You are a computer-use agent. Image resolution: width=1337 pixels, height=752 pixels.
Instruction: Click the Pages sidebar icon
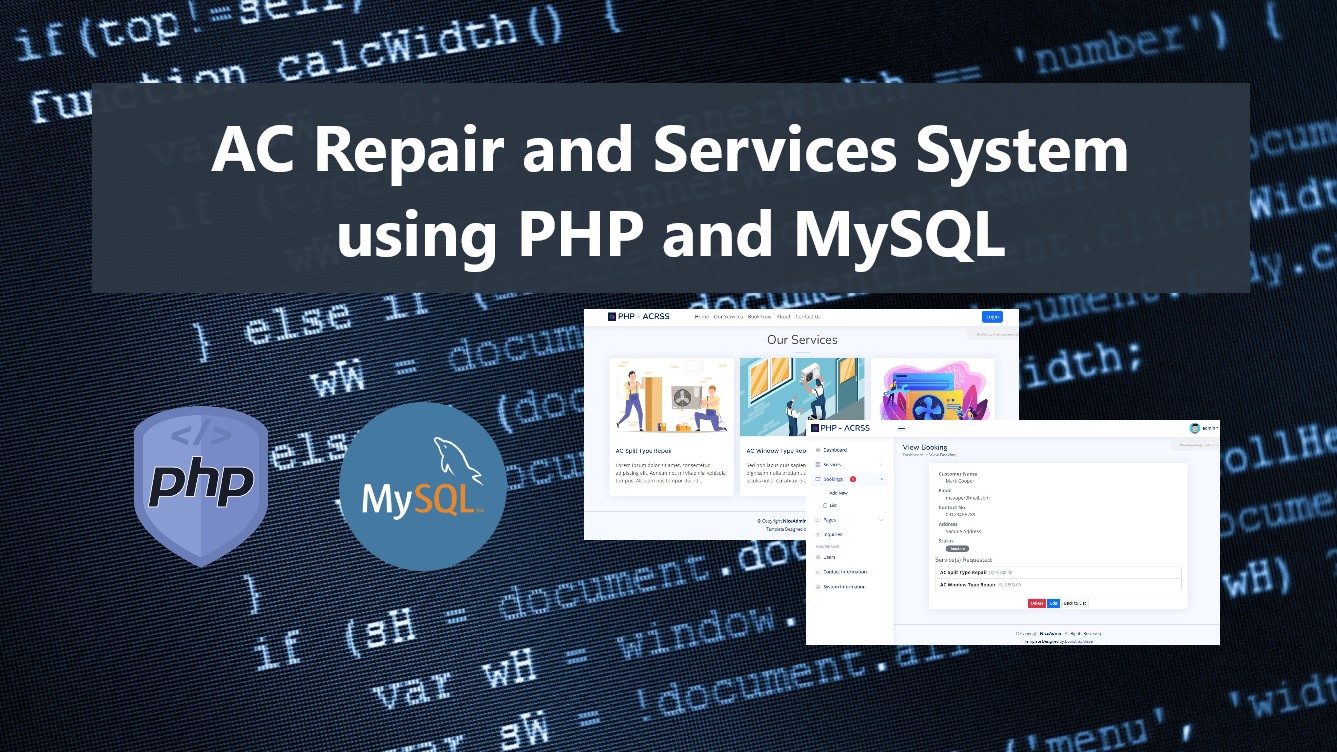818,520
